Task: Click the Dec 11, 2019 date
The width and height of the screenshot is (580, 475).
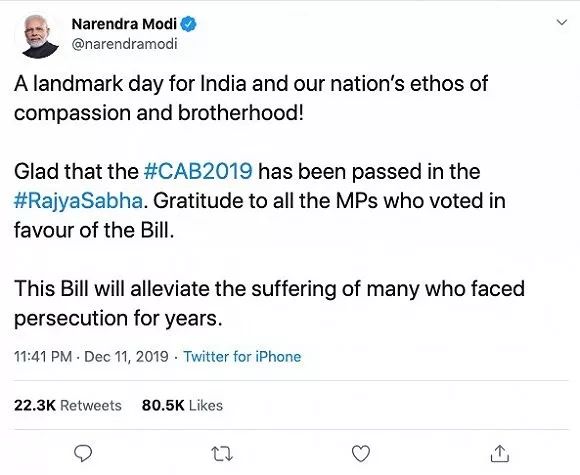Action: (x=127, y=357)
